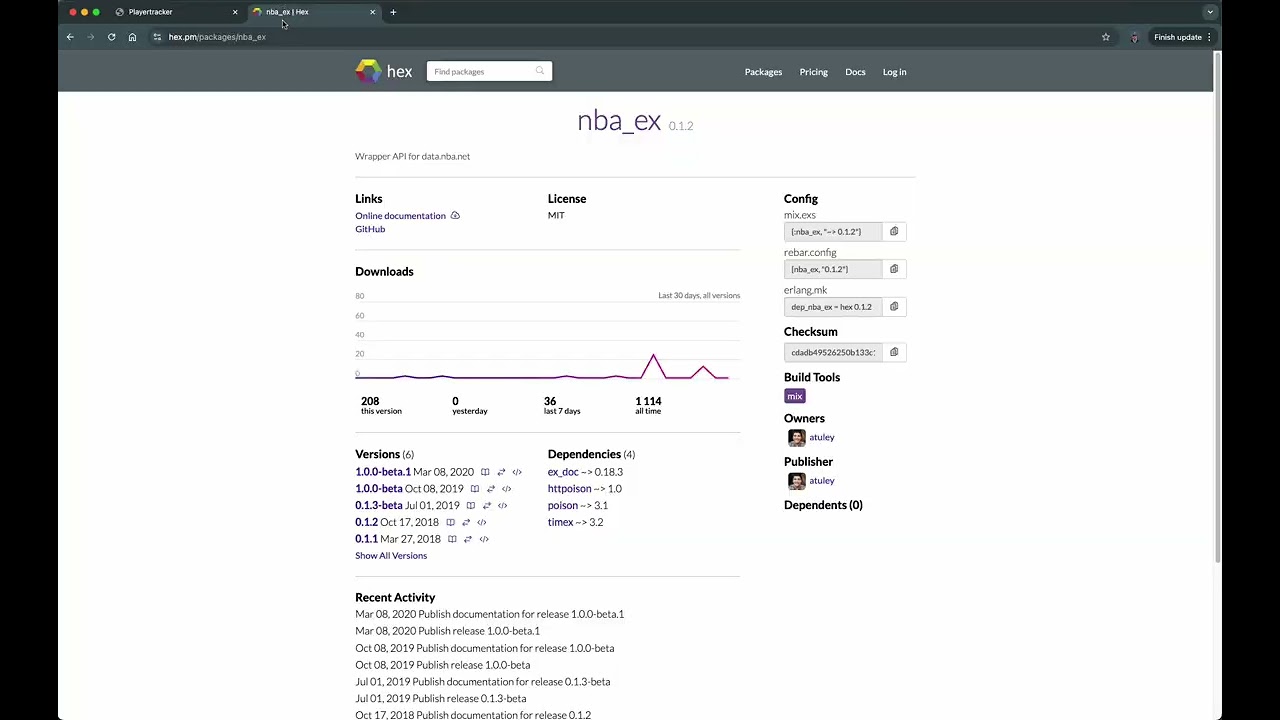Open the ex_doc dependency
This screenshot has height=720, width=1280.
pos(563,472)
